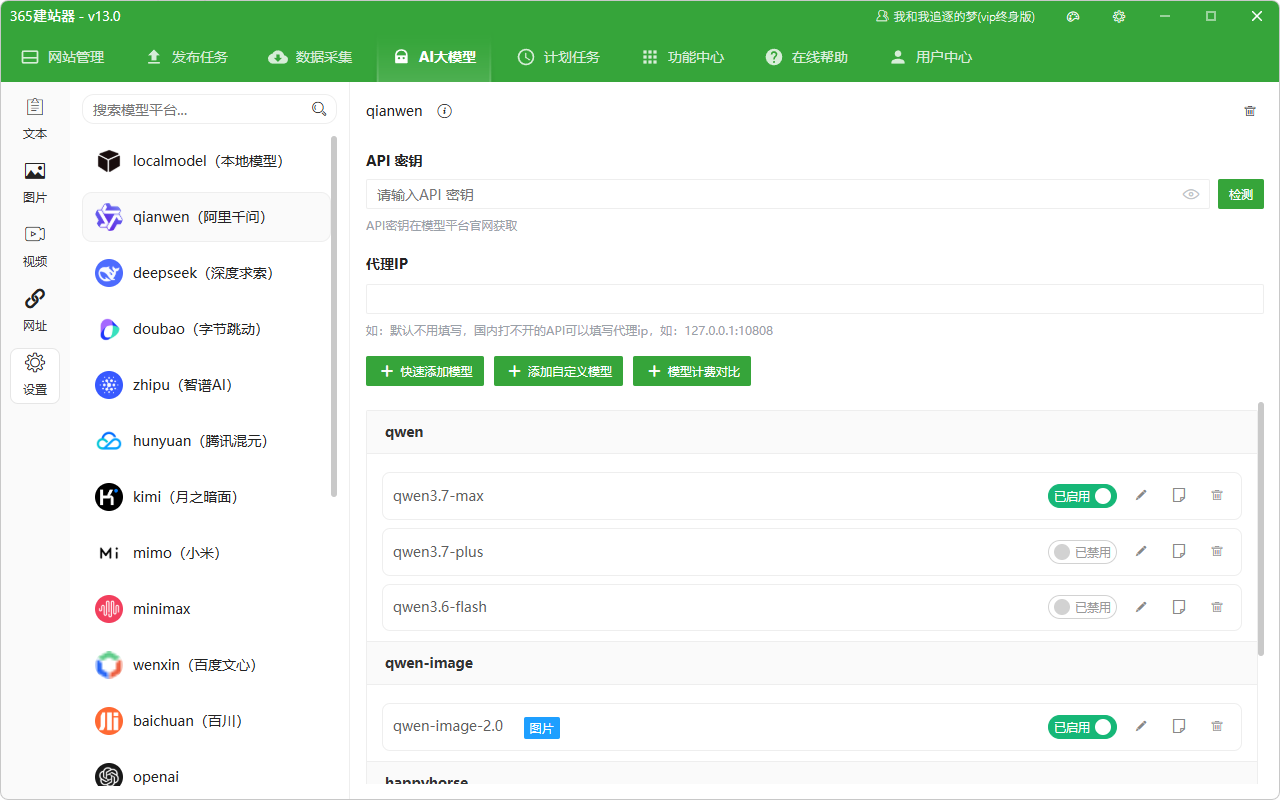Open the AI大模型 tab
This screenshot has width=1280, height=800.
click(x=434, y=57)
